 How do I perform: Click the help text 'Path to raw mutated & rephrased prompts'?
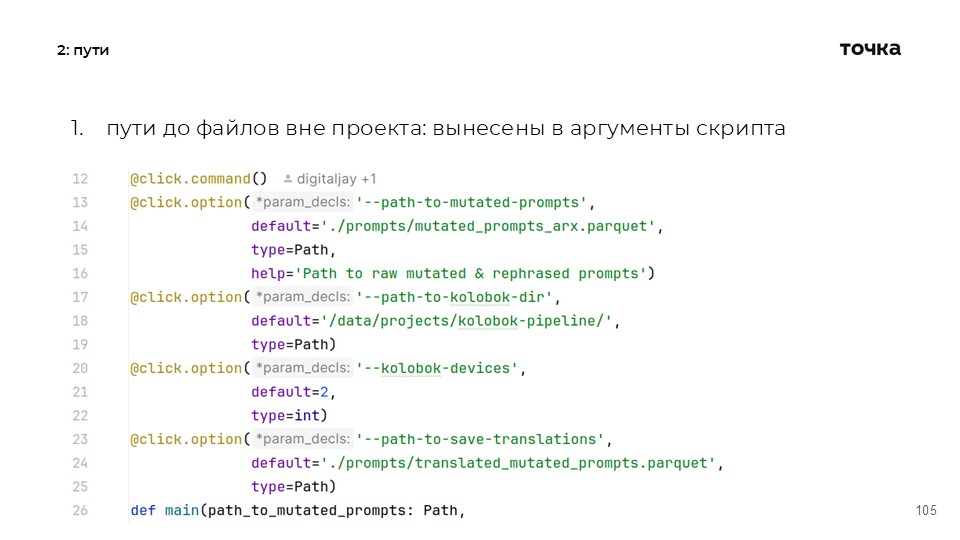coord(471,274)
